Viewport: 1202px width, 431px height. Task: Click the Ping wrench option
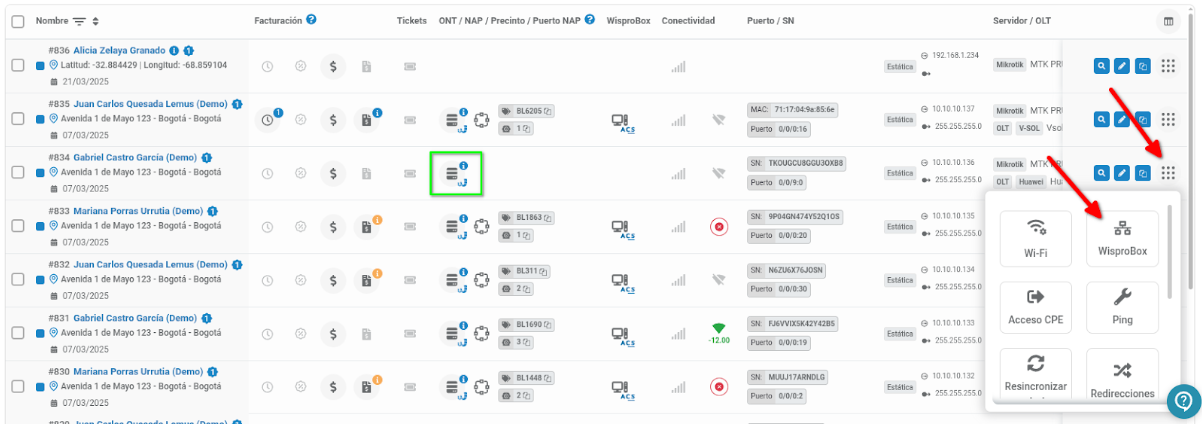click(1122, 308)
